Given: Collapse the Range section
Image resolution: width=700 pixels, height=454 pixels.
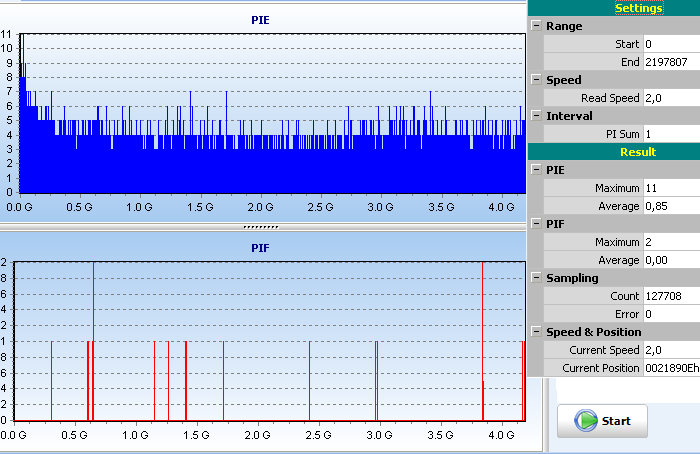Looking at the screenshot, I should [x=536, y=25].
